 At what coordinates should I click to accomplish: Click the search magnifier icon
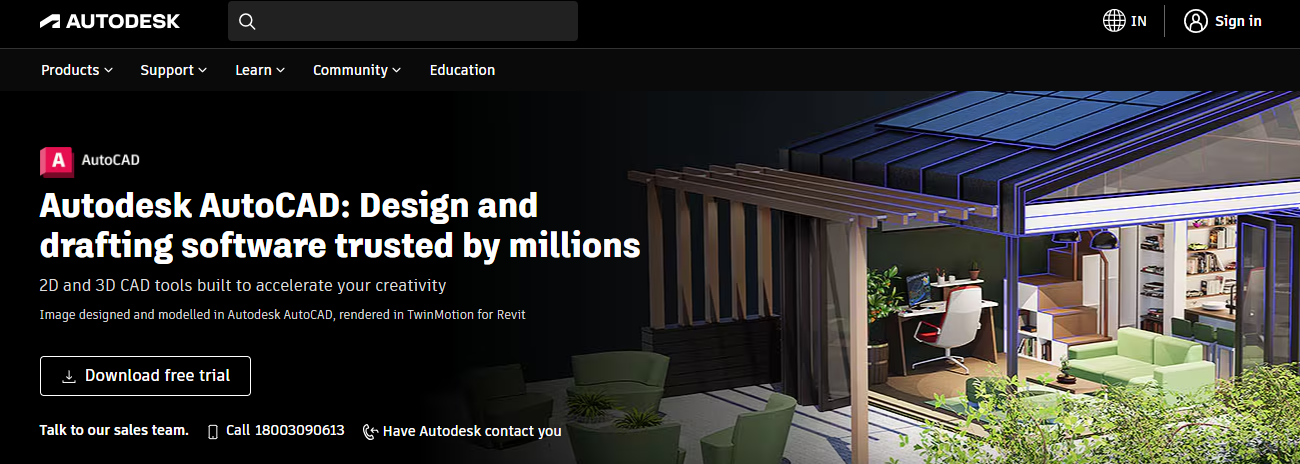[x=248, y=21]
